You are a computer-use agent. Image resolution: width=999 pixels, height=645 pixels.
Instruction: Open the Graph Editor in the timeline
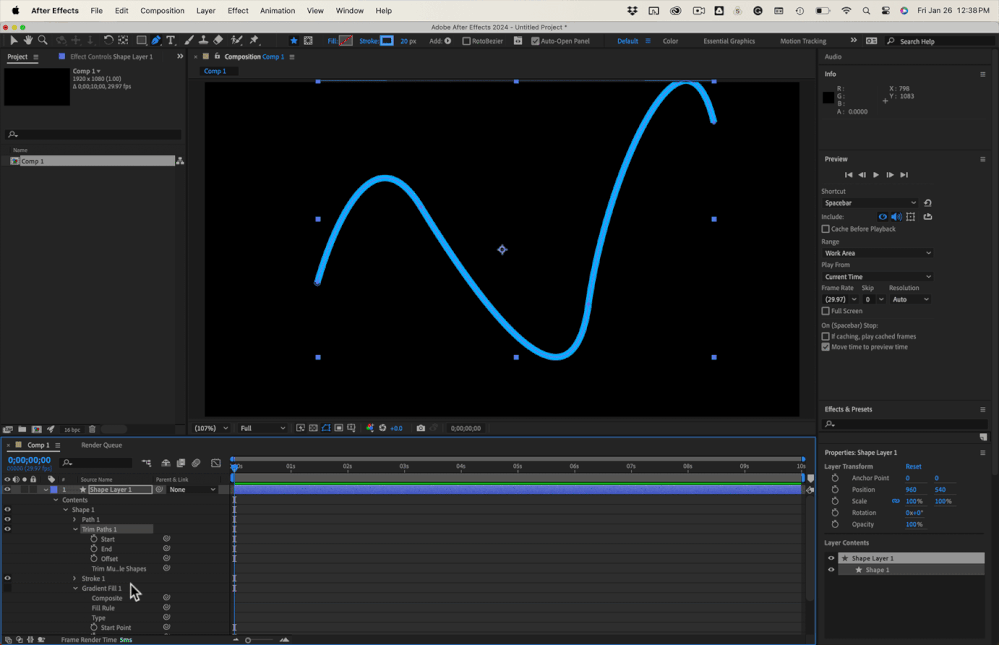point(216,463)
